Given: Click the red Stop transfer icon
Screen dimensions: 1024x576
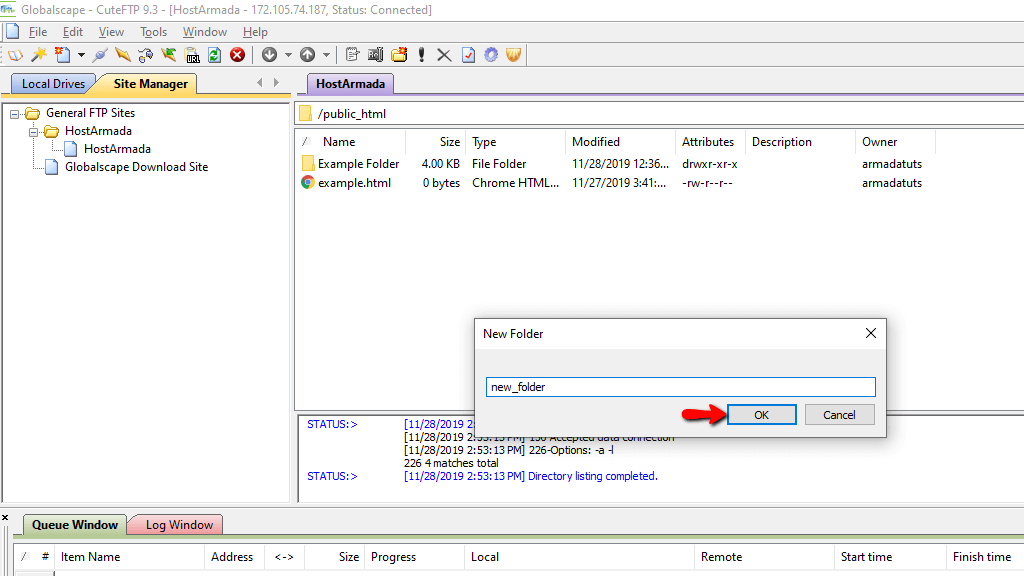Looking at the screenshot, I should tap(238, 55).
